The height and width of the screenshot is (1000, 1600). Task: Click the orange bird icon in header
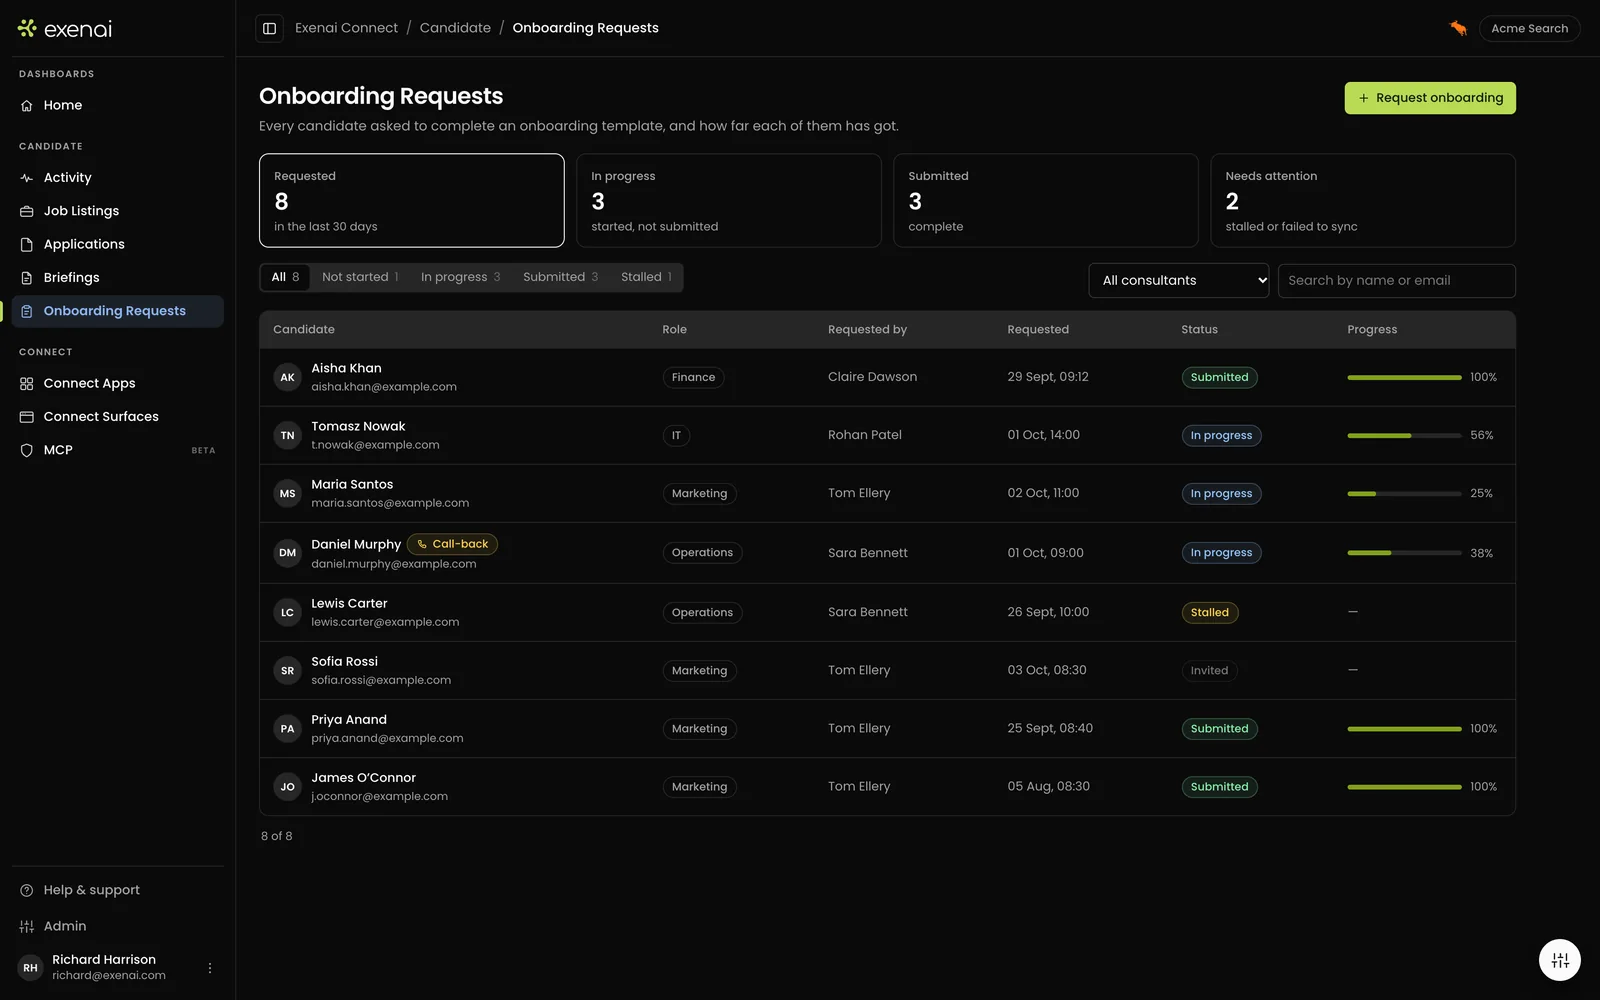(x=1459, y=28)
